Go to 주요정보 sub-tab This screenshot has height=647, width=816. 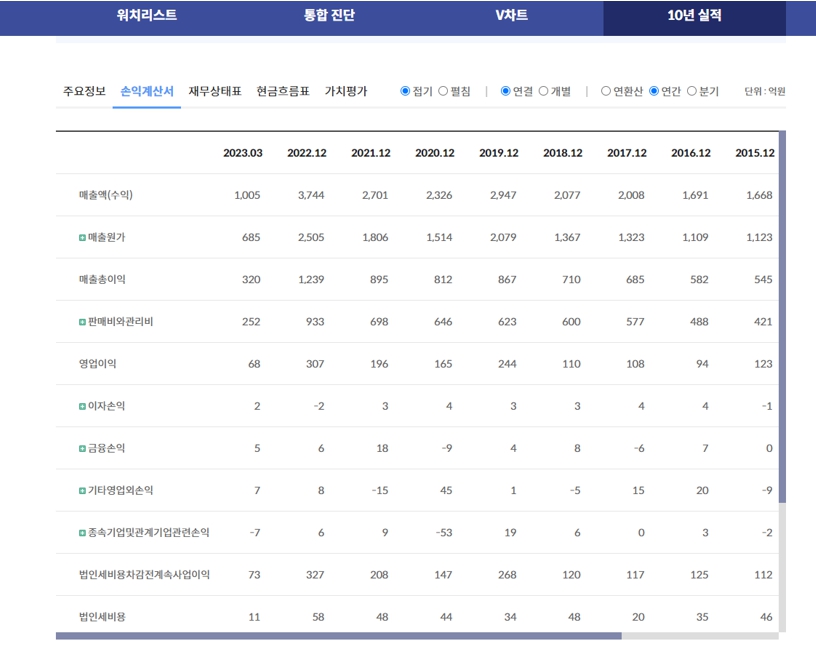[x=84, y=91]
